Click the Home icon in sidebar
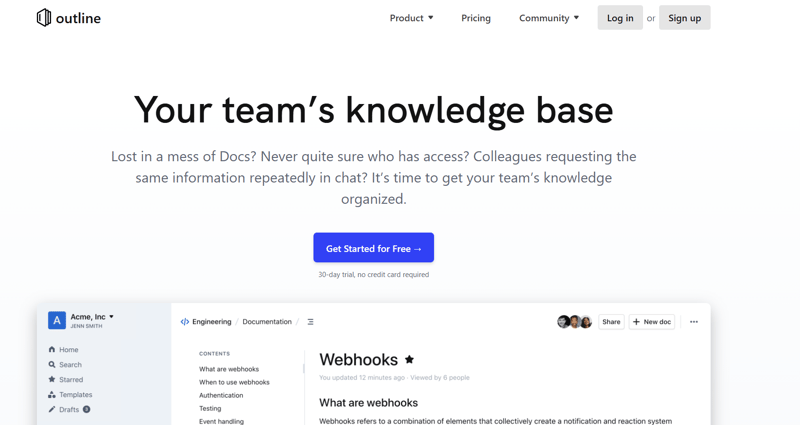800x425 pixels. point(52,350)
